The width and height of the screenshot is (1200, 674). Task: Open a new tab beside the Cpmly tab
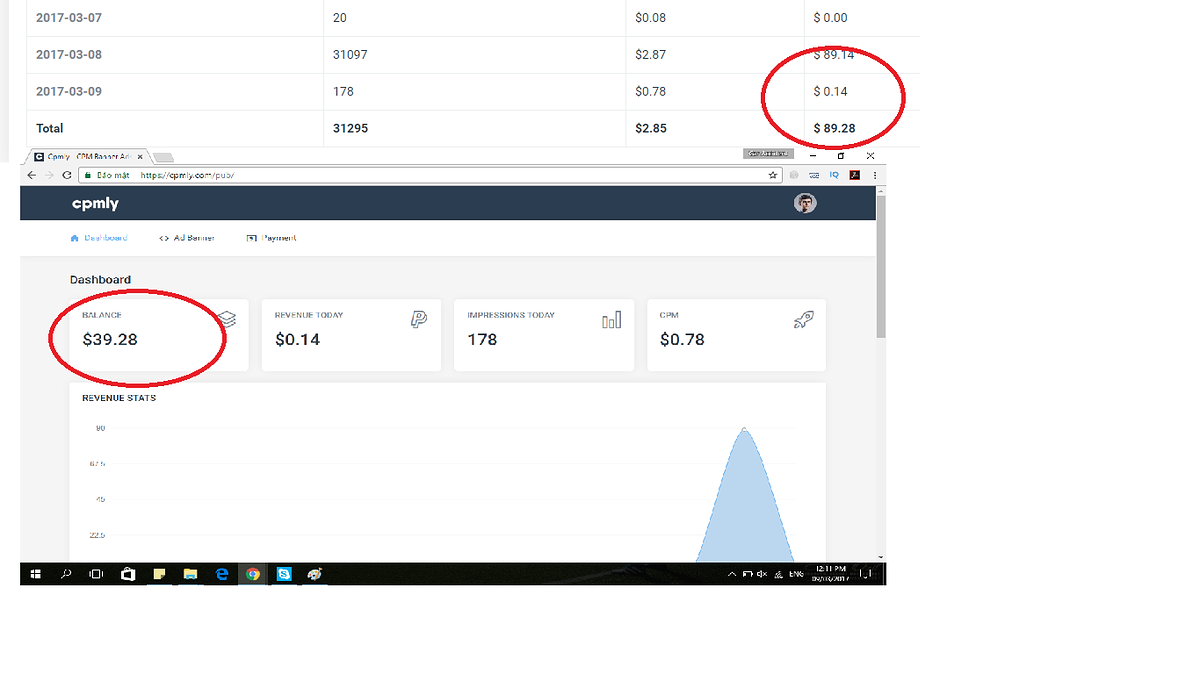pyautogui.click(x=165, y=157)
